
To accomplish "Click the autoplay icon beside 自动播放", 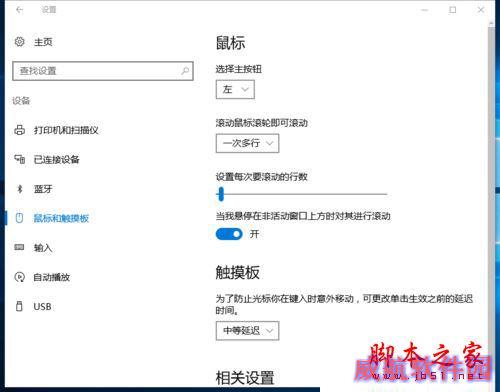I will [x=20, y=277].
